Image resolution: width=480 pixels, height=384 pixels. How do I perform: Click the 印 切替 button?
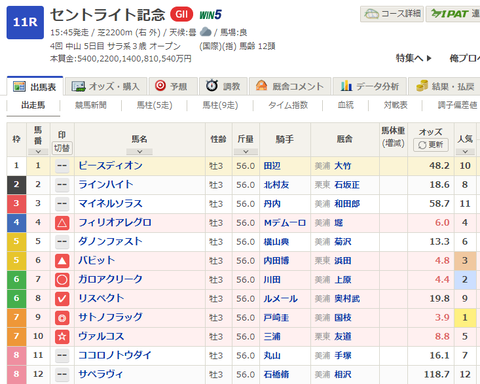[62, 148]
